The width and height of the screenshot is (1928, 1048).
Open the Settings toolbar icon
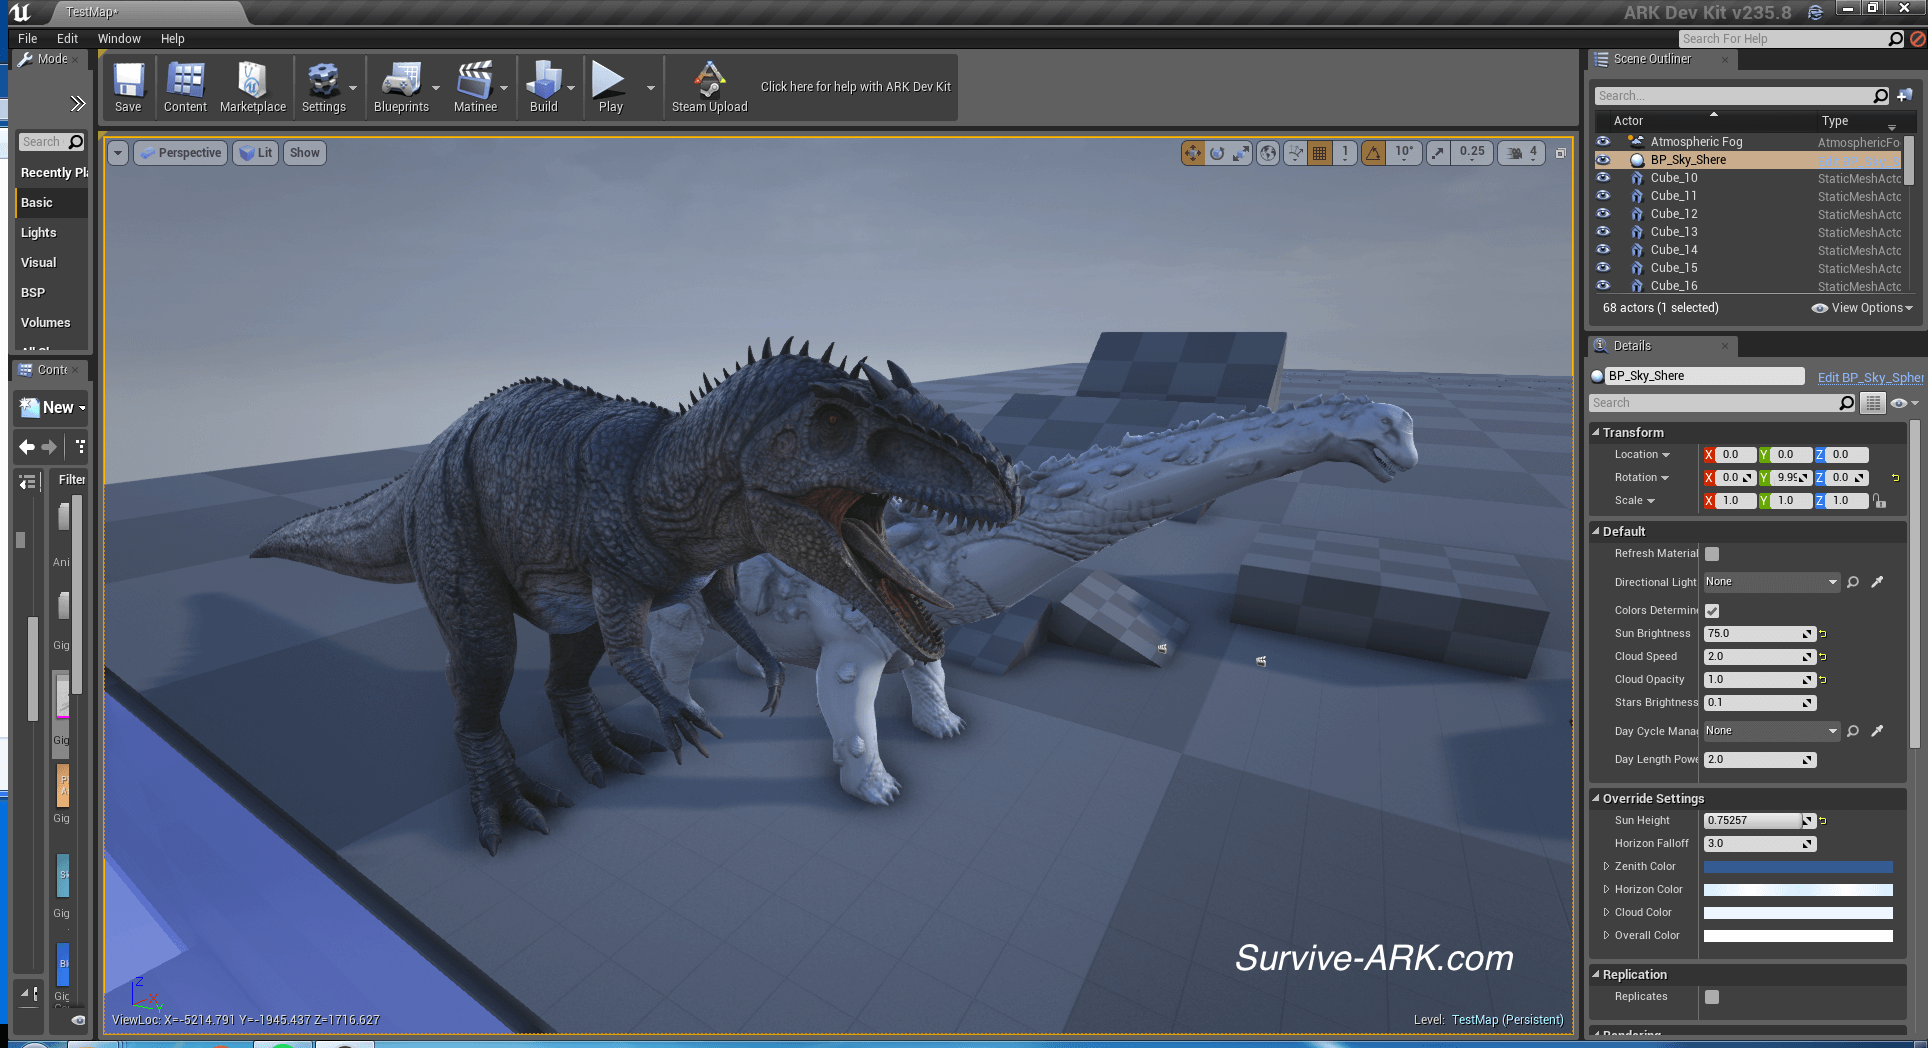[x=323, y=87]
